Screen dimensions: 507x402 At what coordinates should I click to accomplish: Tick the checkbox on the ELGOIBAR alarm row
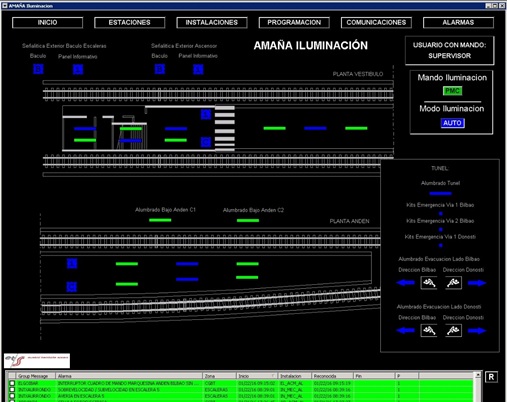coord(12,383)
